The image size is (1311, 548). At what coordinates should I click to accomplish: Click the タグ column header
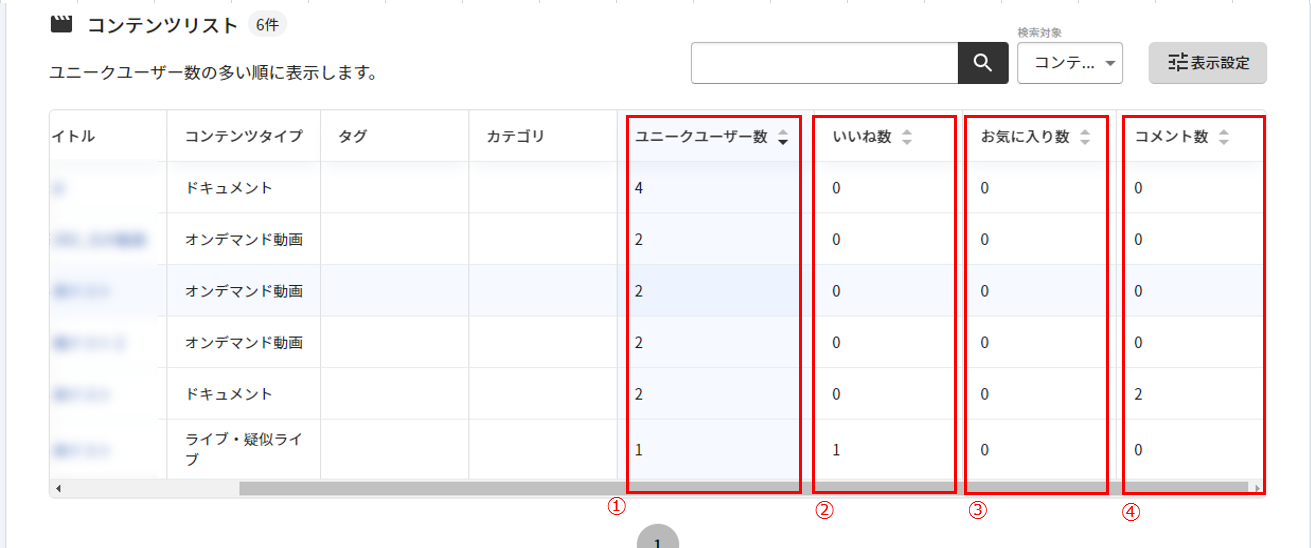coord(352,137)
